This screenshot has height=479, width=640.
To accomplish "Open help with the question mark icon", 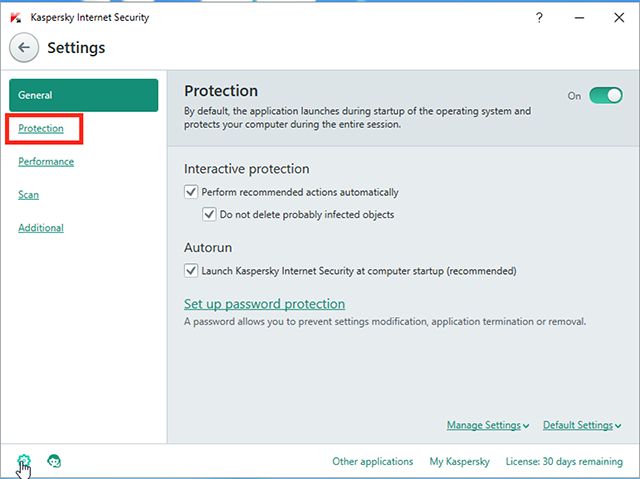I will click(539, 18).
